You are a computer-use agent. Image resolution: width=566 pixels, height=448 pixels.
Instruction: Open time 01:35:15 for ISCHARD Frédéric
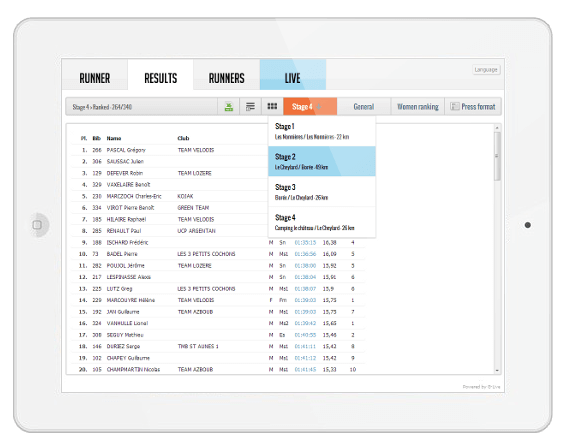[305, 243]
